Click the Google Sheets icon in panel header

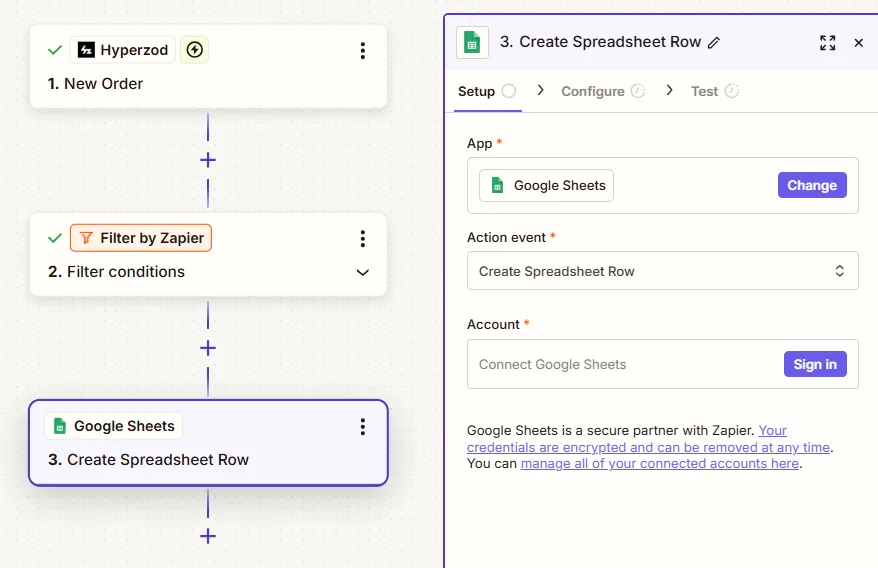pos(472,43)
